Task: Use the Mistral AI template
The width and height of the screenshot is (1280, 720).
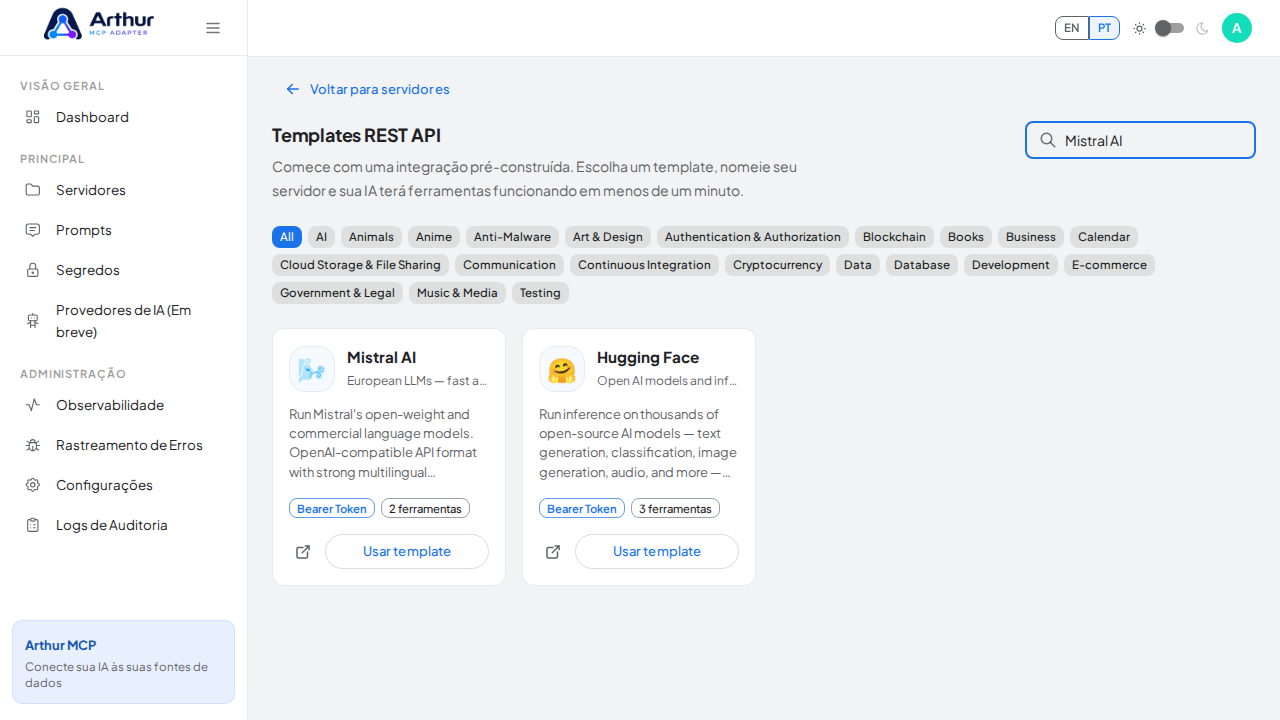Action: (x=407, y=552)
